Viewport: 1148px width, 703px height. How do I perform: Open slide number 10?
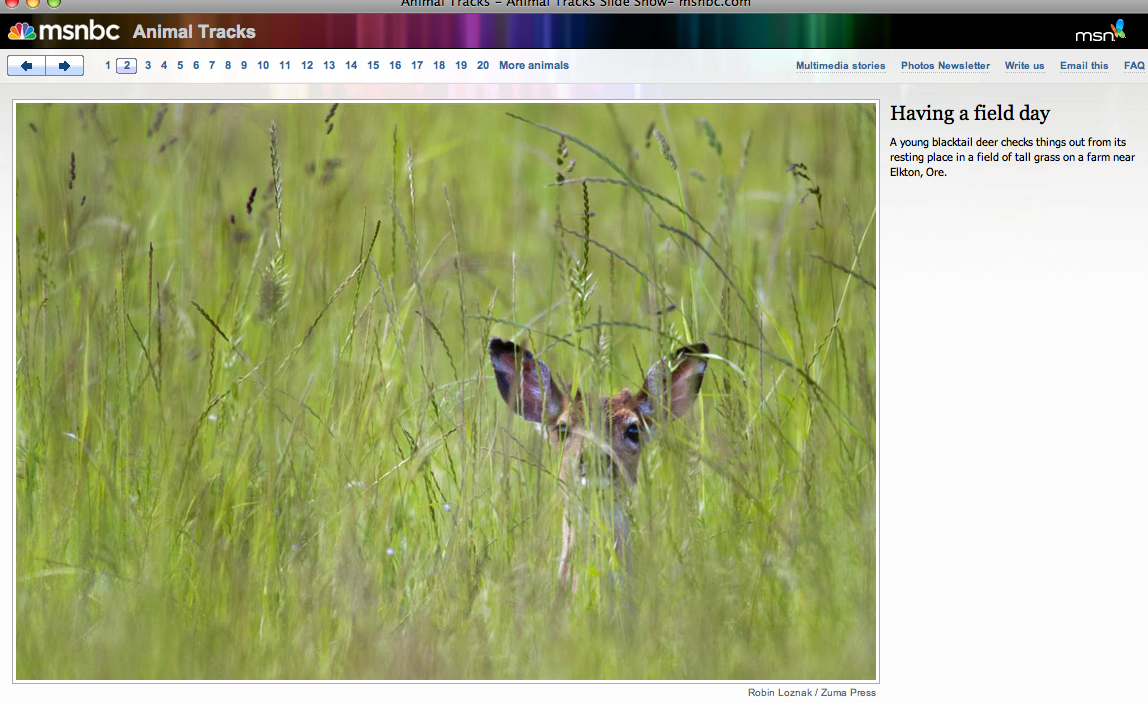(x=263, y=66)
